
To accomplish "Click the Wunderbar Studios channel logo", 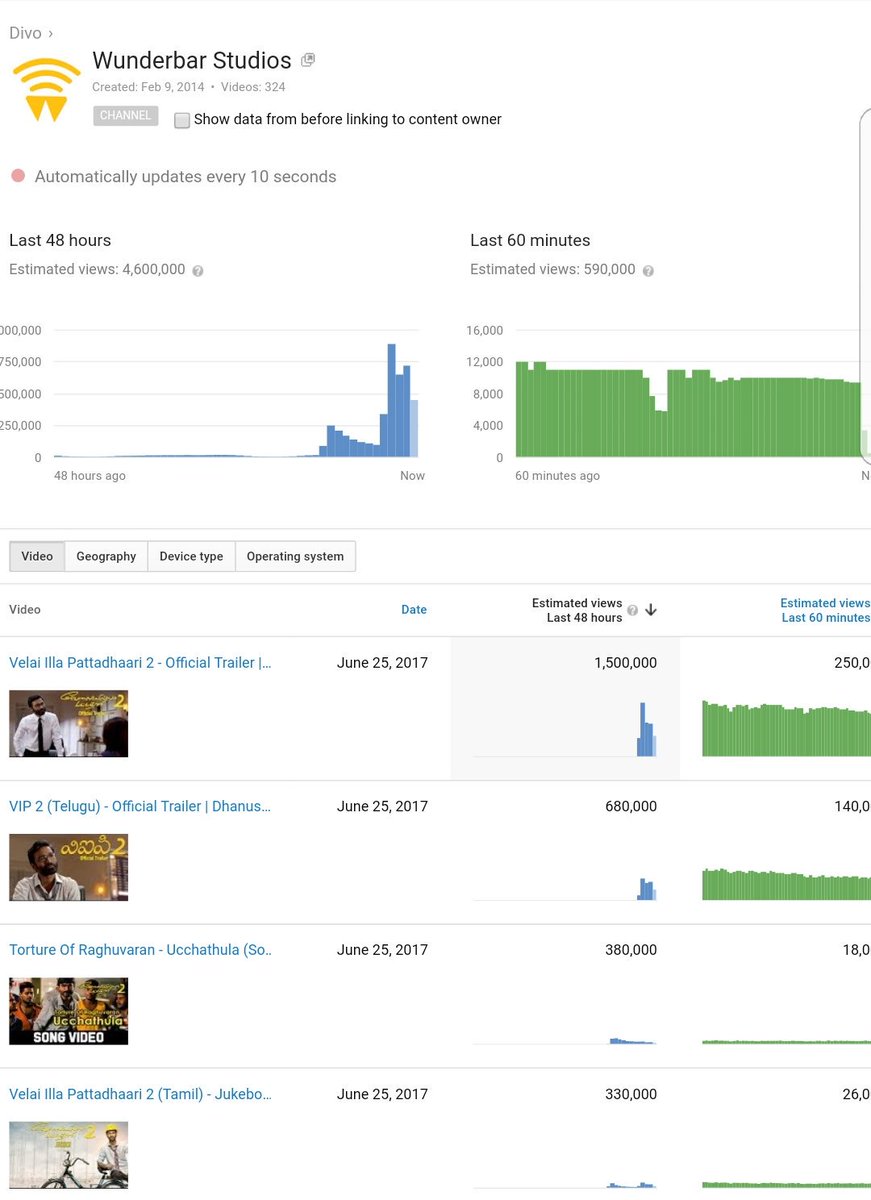I will pyautogui.click(x=46, y=89).
